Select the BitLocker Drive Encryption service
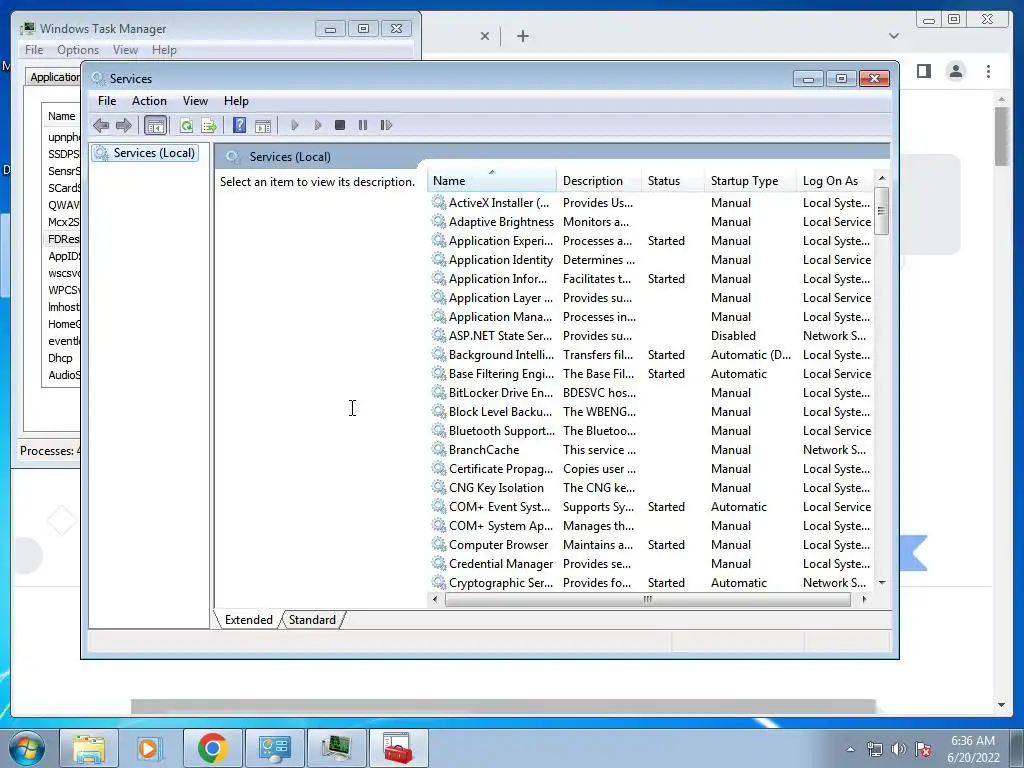This screenshot has width=1024, height=768. point(651,392)
